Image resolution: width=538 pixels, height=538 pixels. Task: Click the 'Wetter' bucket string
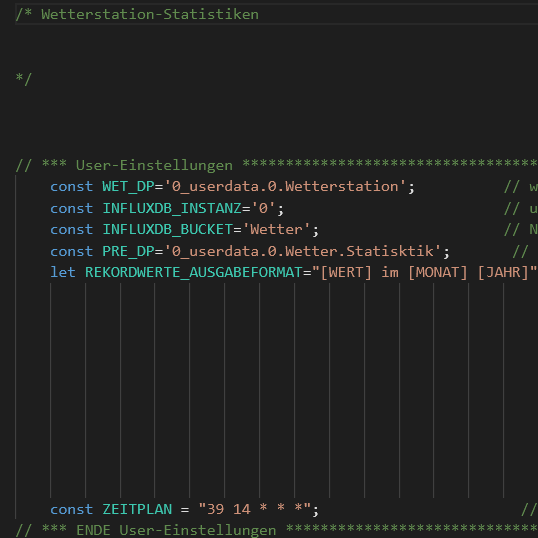pos(277,230)
